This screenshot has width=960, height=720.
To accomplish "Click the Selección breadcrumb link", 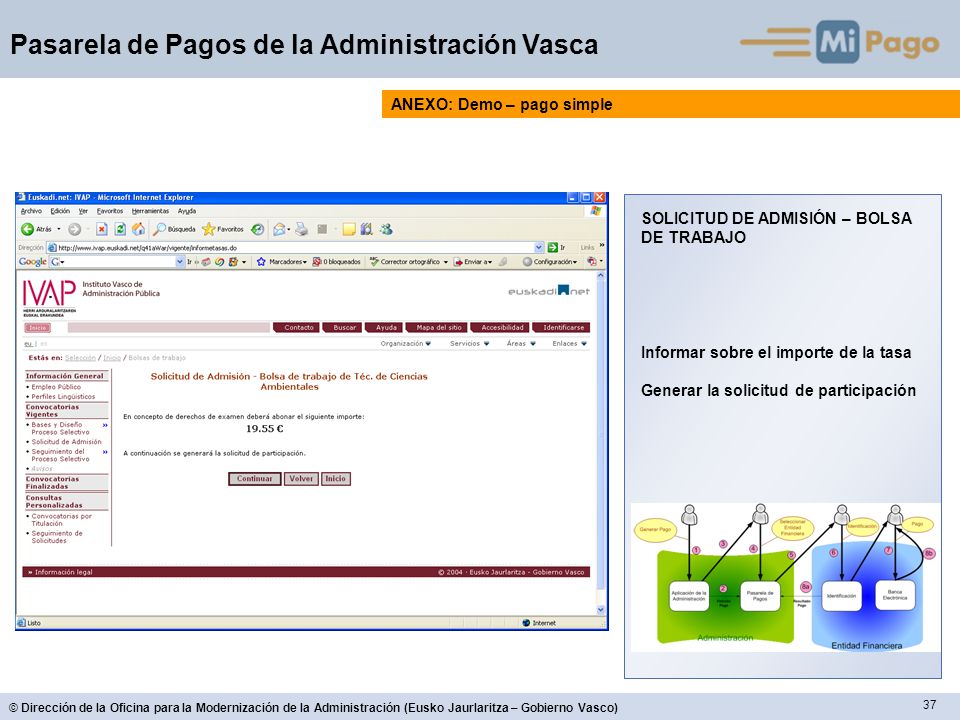I will pos(80,358).
